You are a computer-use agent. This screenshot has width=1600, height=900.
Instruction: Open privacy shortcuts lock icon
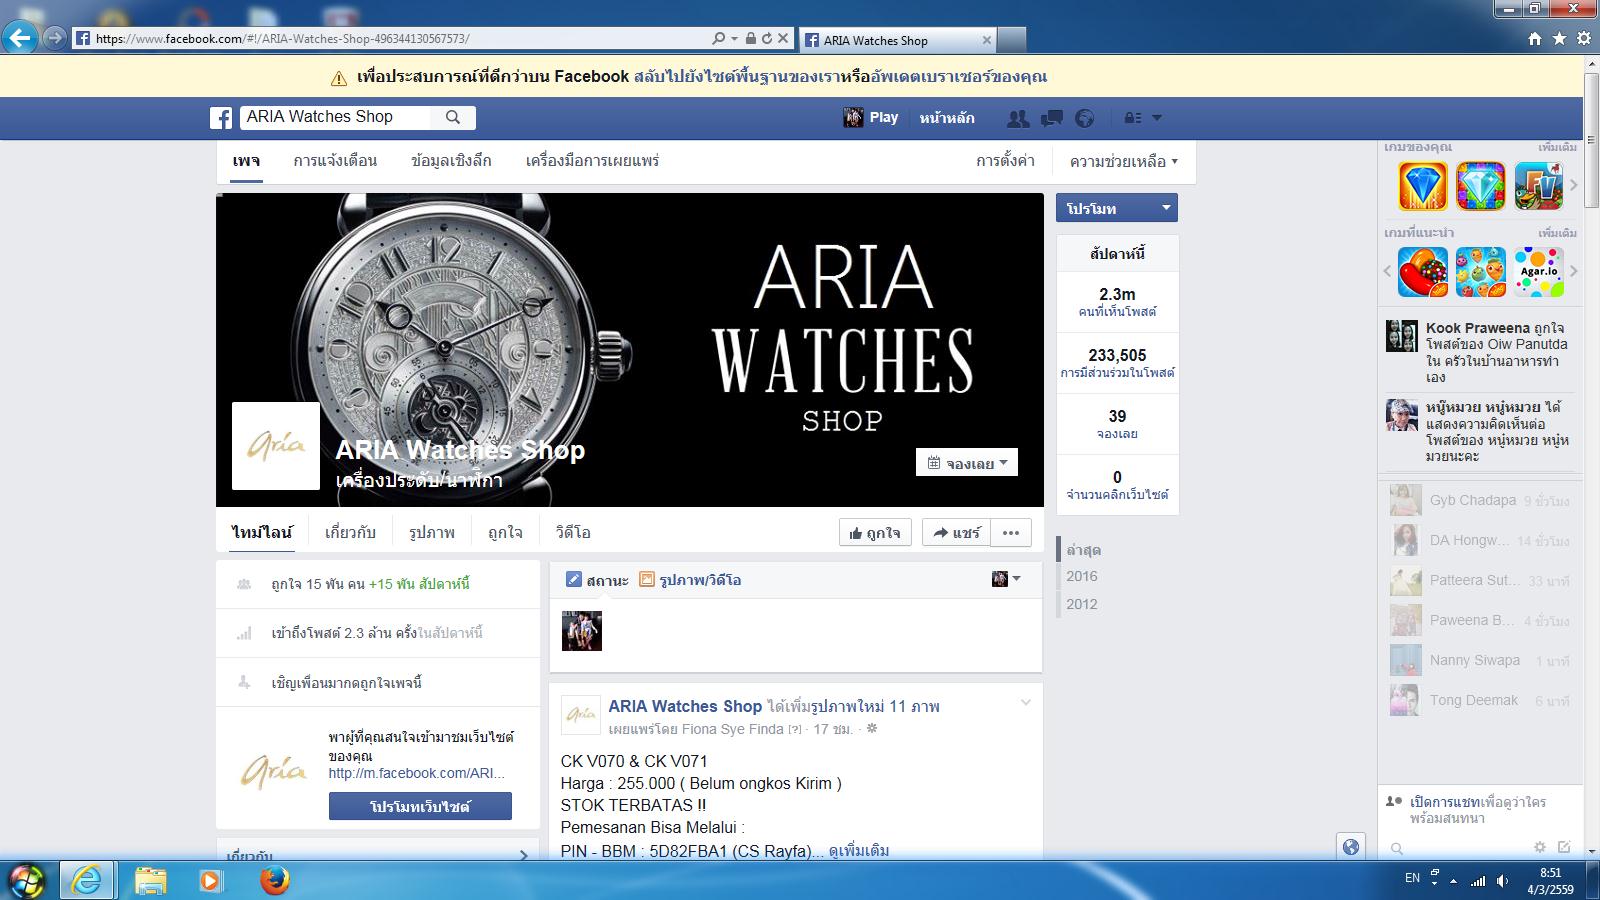(x=1132, y=118)
